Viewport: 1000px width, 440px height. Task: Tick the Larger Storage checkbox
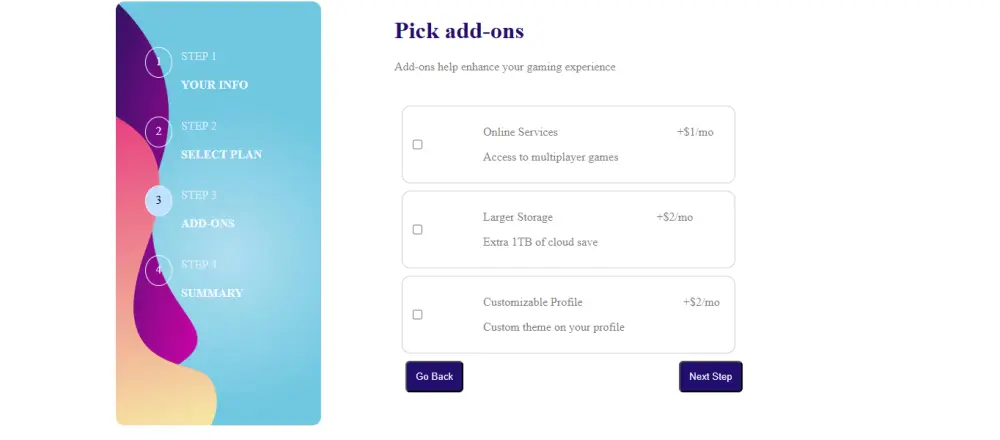(418, 230)
